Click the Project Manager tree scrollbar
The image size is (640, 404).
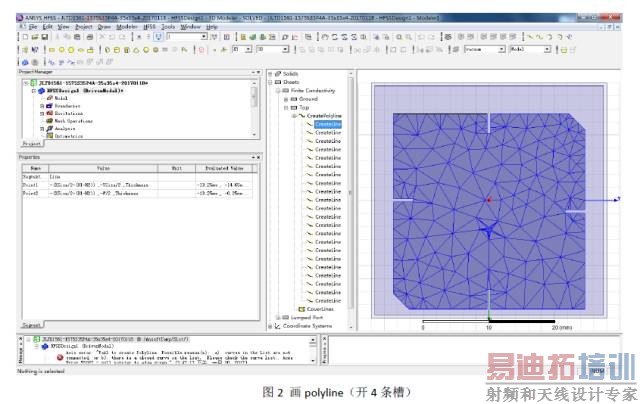(x=255, y=109)
